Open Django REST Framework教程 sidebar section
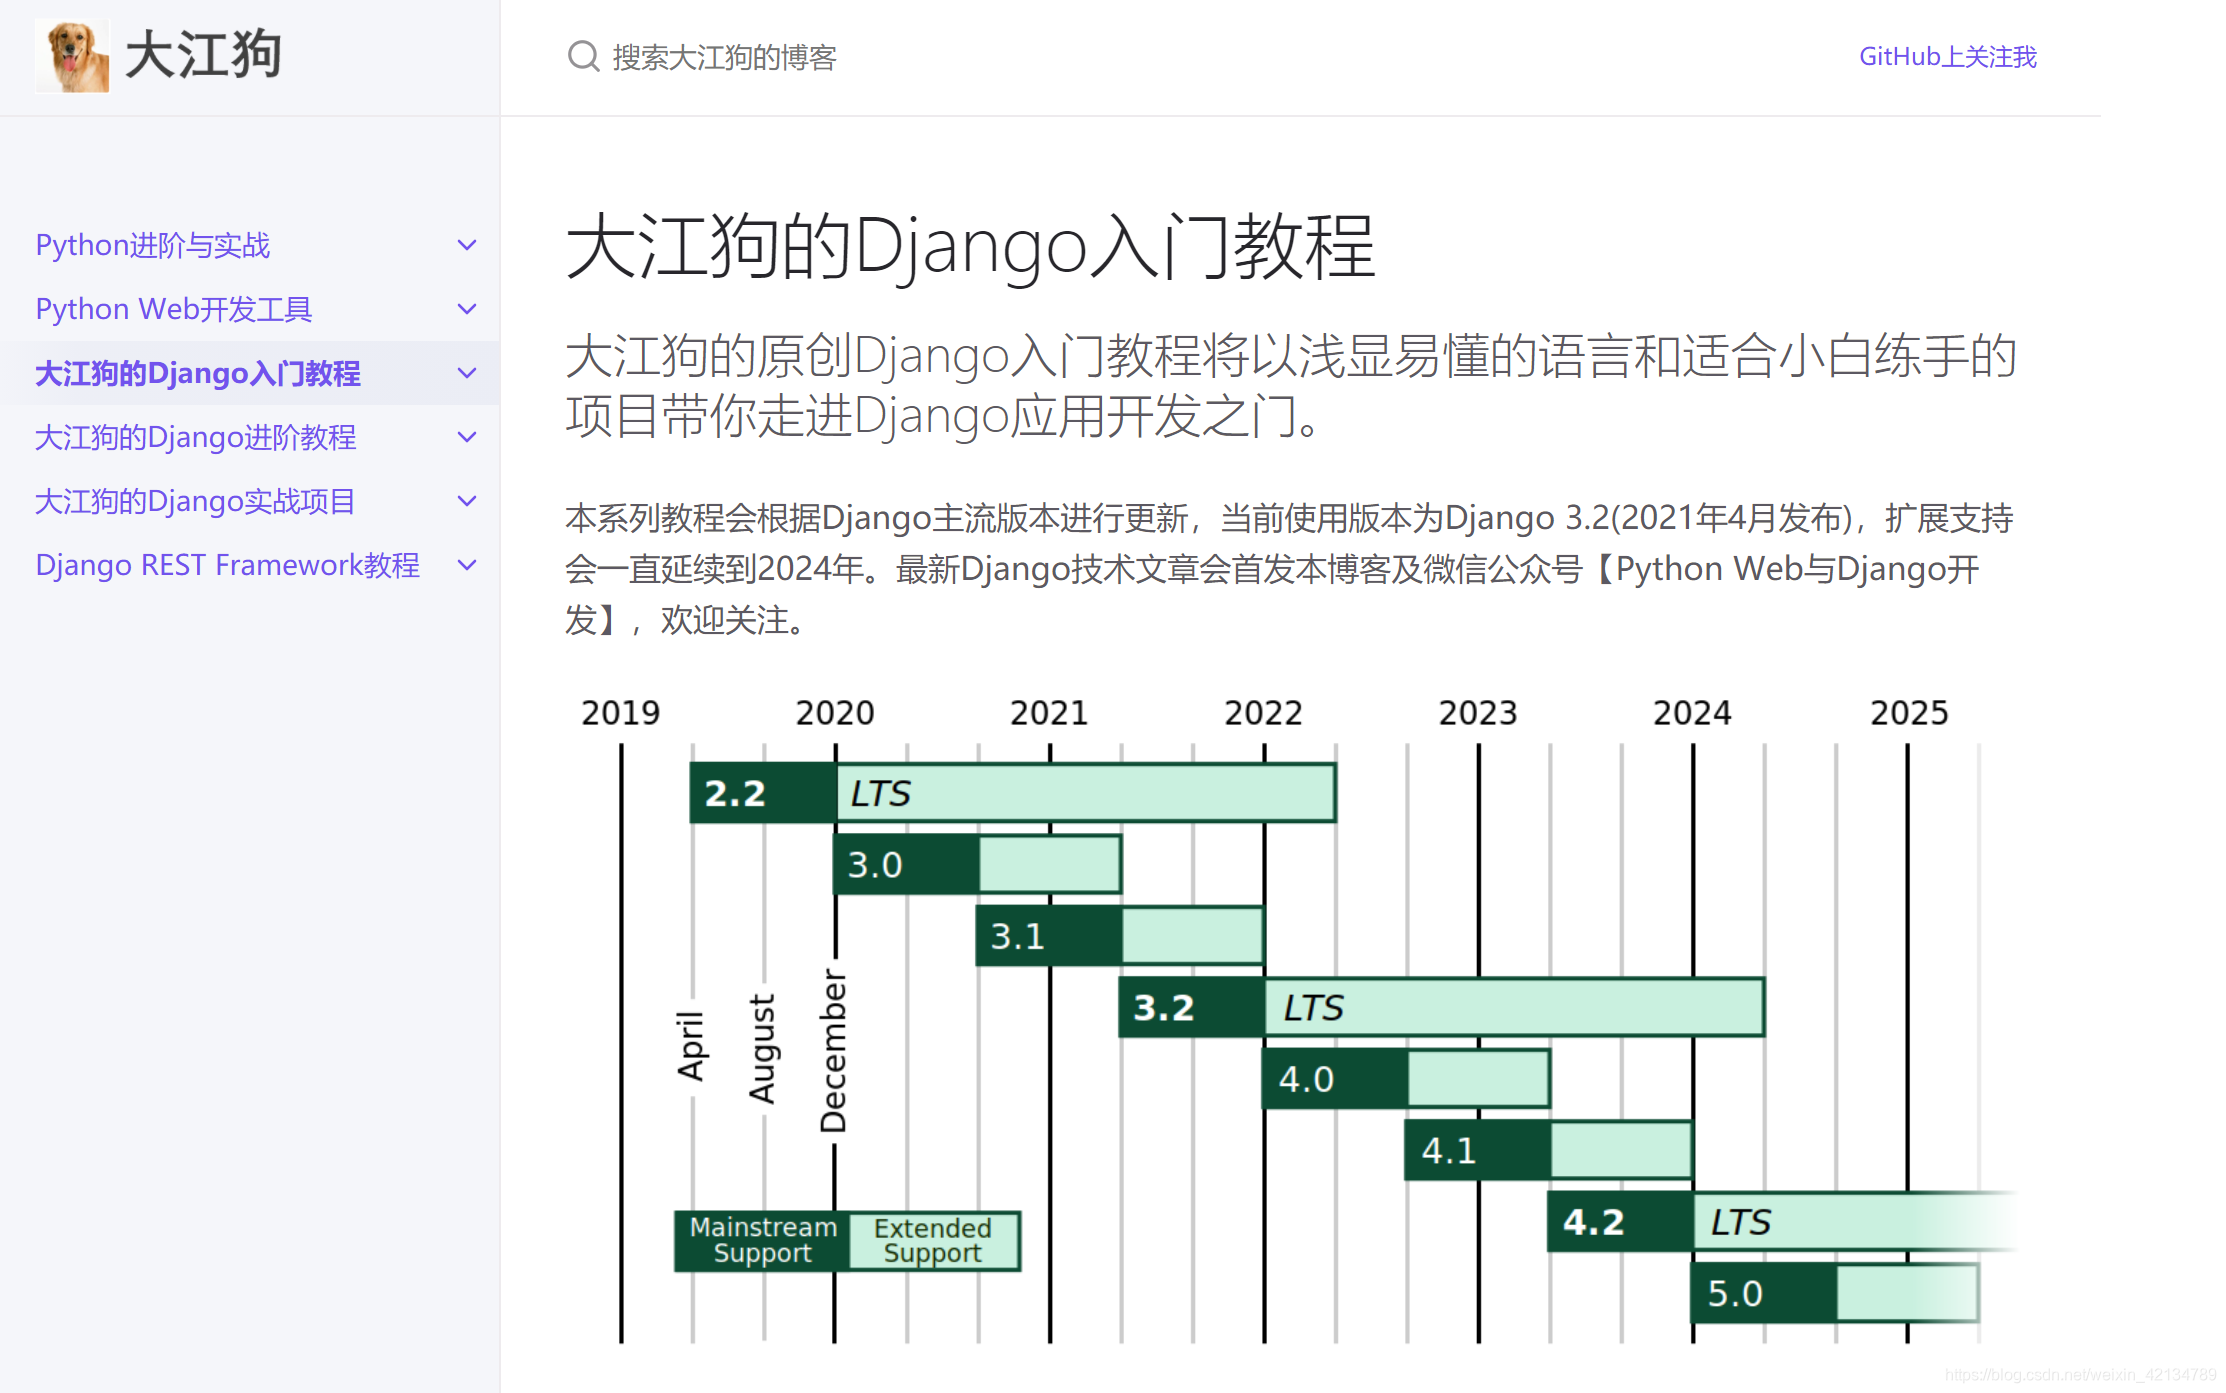The image size is (2226, 1393). 227,565
